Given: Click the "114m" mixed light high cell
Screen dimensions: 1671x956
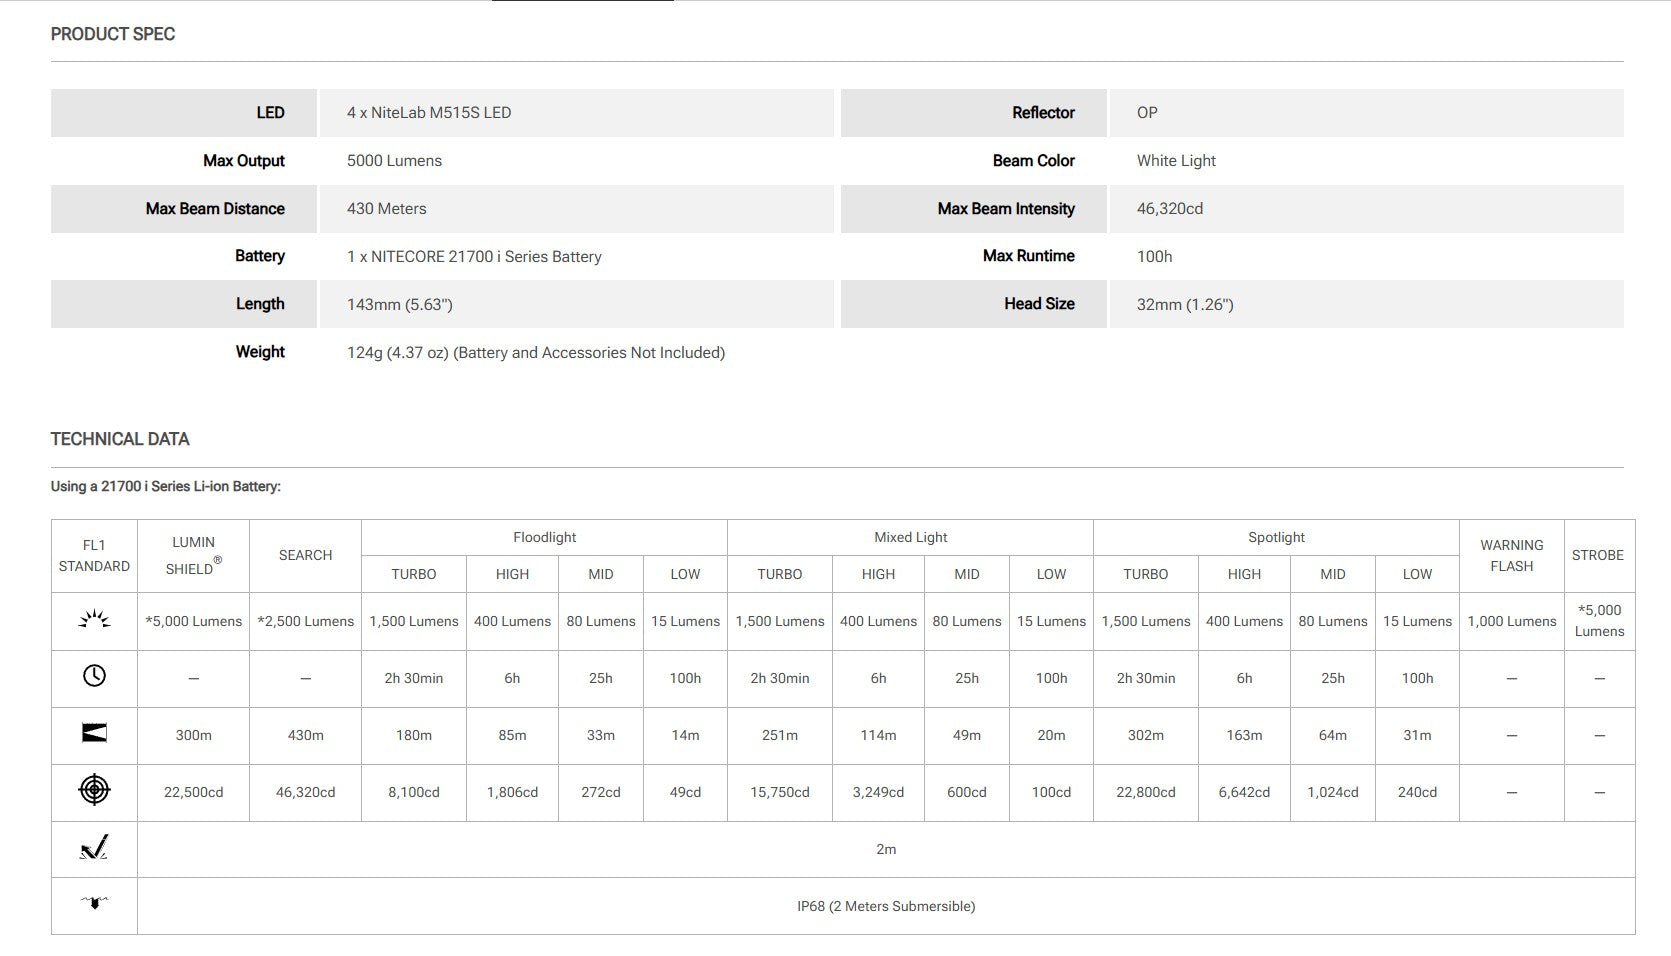Looking at the screenshot, I should click(878, 735).
